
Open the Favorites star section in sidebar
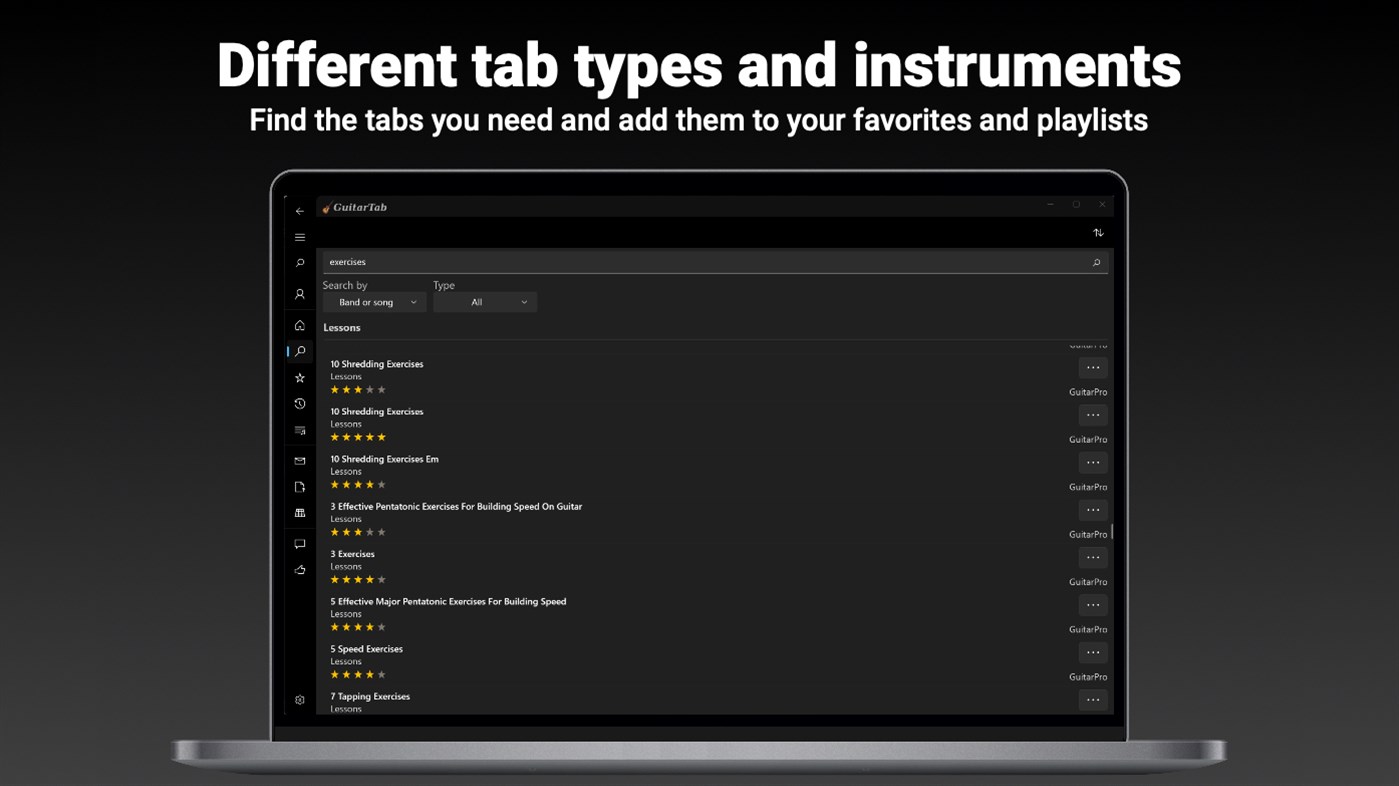coord(299,377)
